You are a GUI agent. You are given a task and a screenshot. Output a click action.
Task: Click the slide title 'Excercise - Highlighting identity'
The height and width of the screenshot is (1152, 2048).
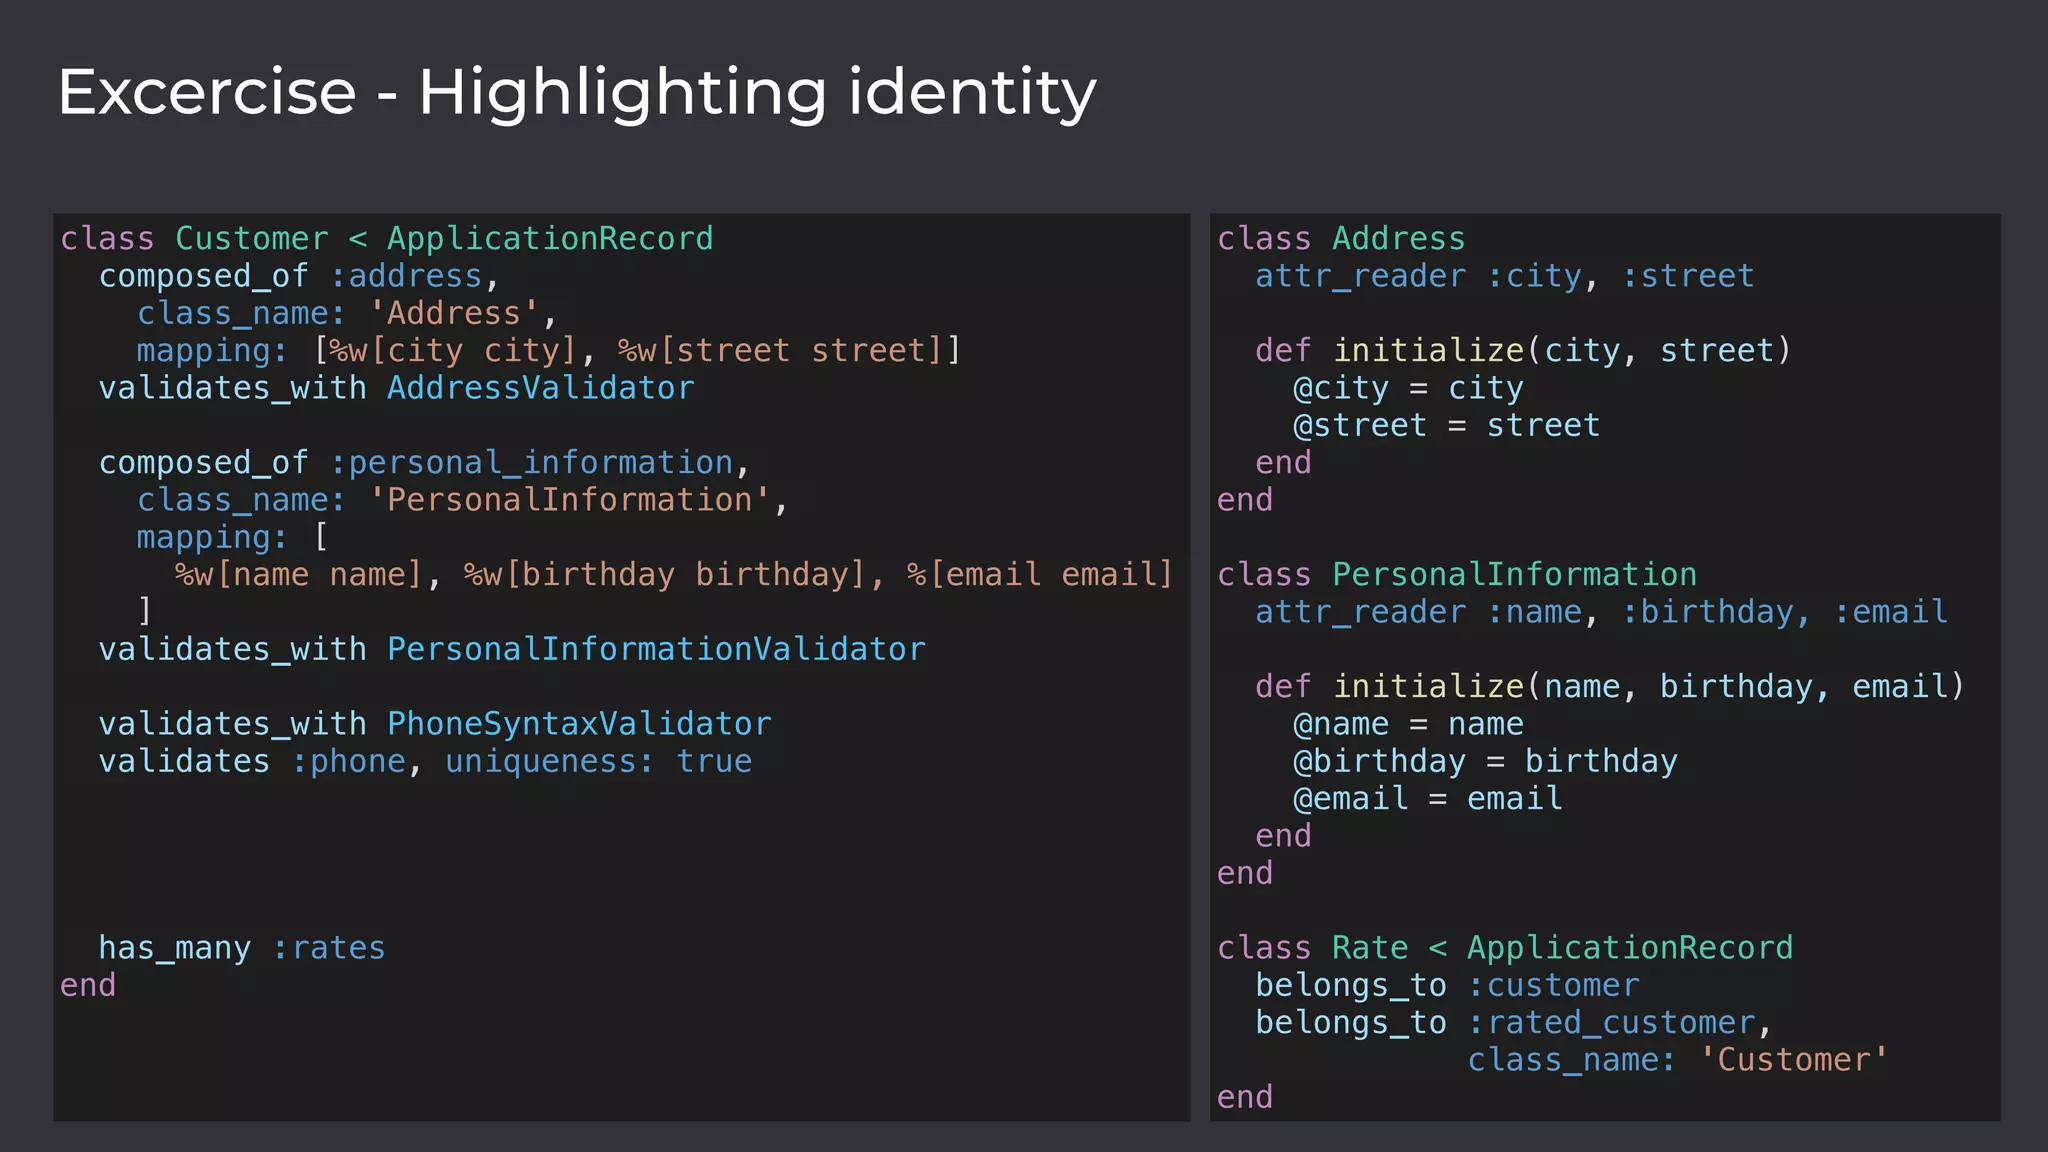(x=577, y=93)
